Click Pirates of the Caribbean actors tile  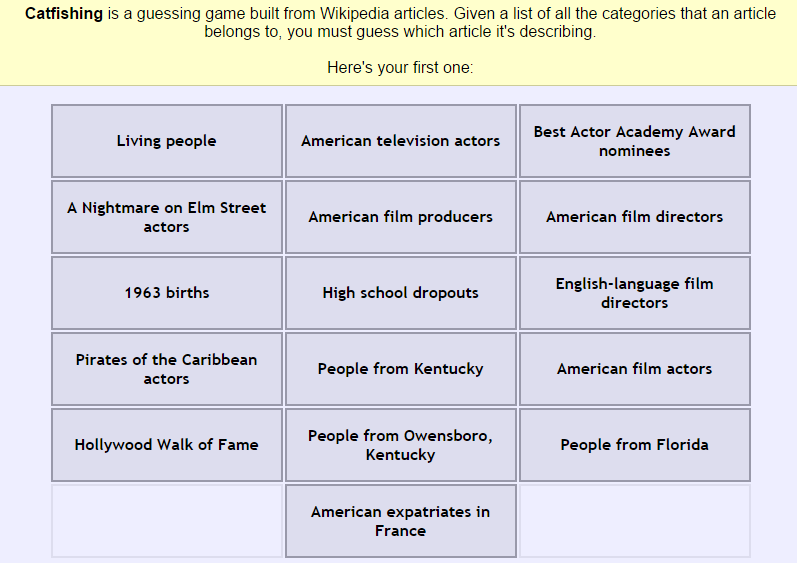(166, 369)
